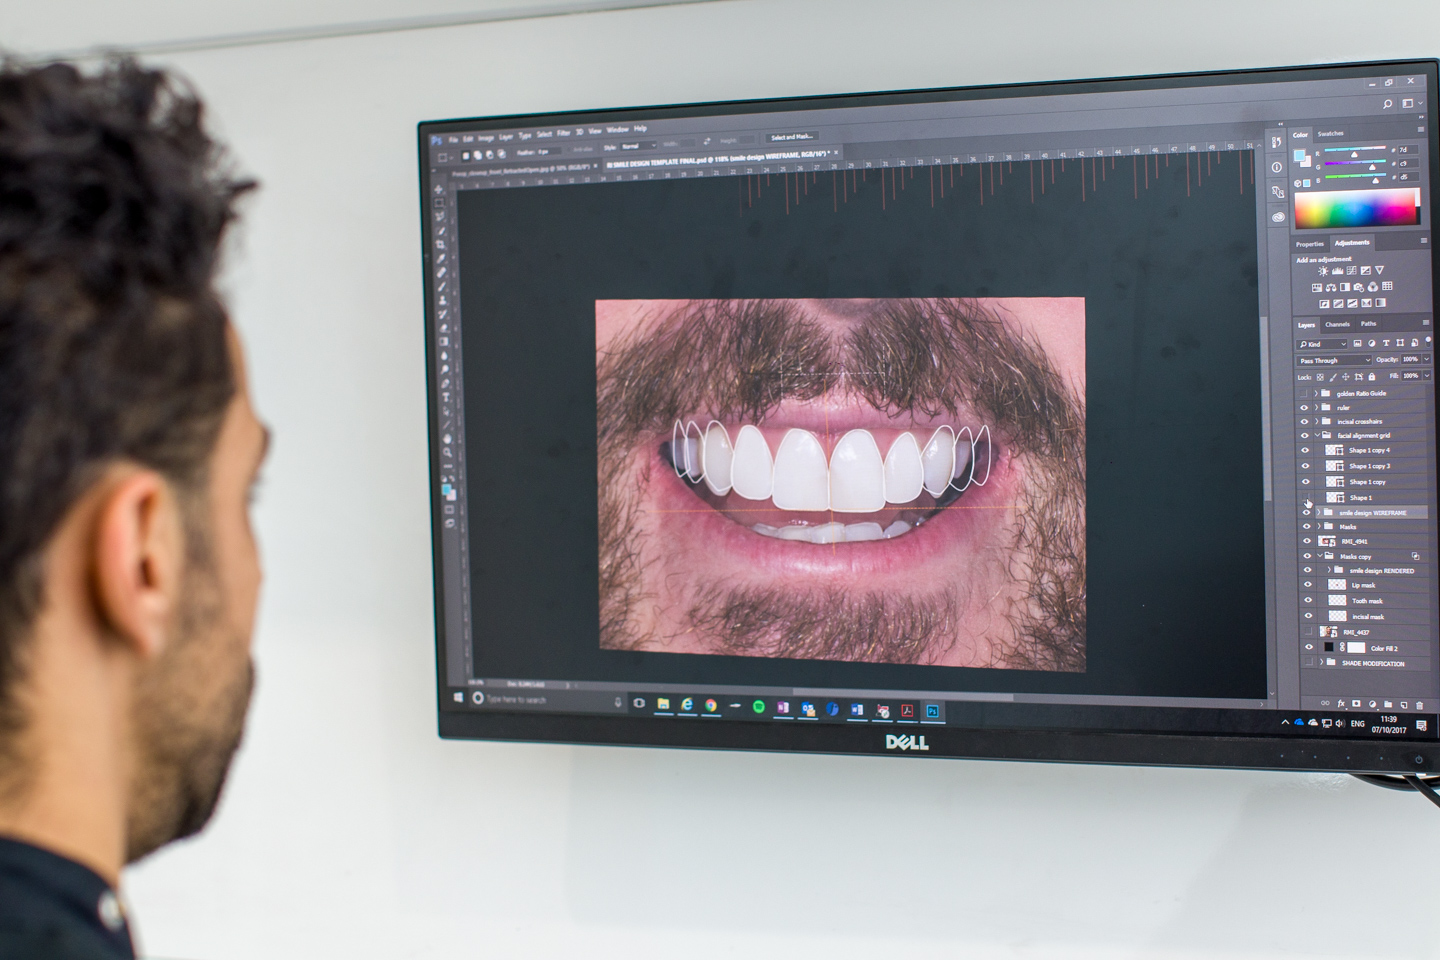The image size is (1440, 960).
Task: Switch to the Channels tab
Action: [x=1337, y=324]
